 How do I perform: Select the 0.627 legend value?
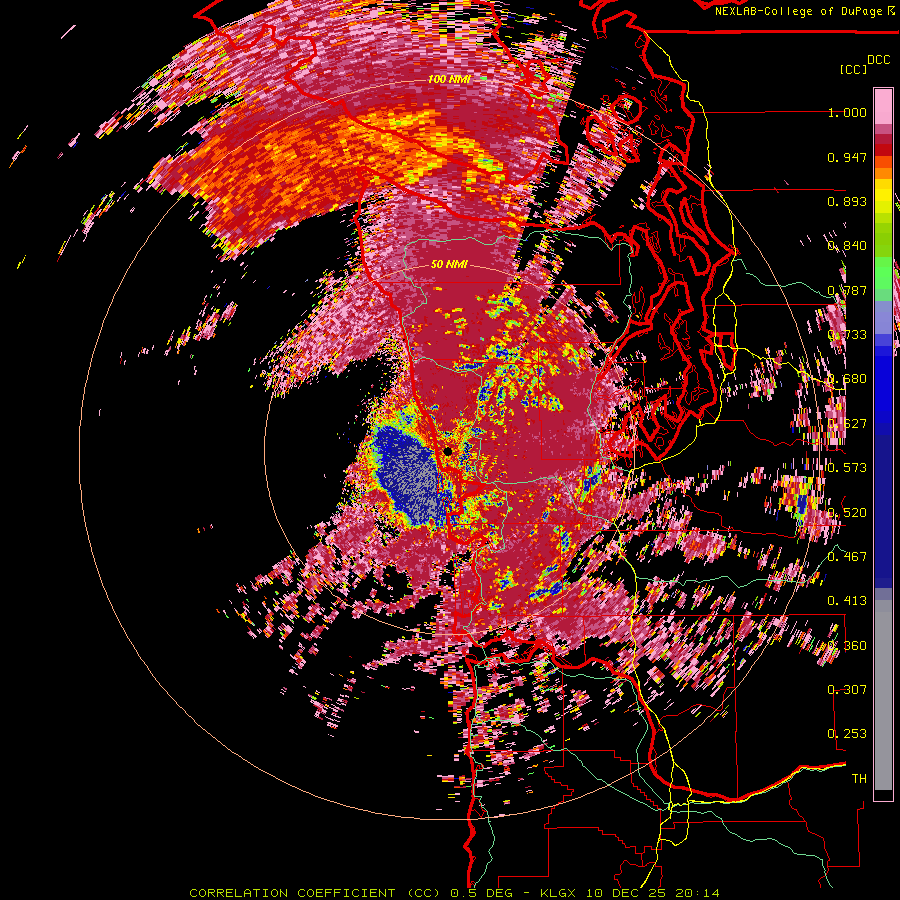(847, 424)
